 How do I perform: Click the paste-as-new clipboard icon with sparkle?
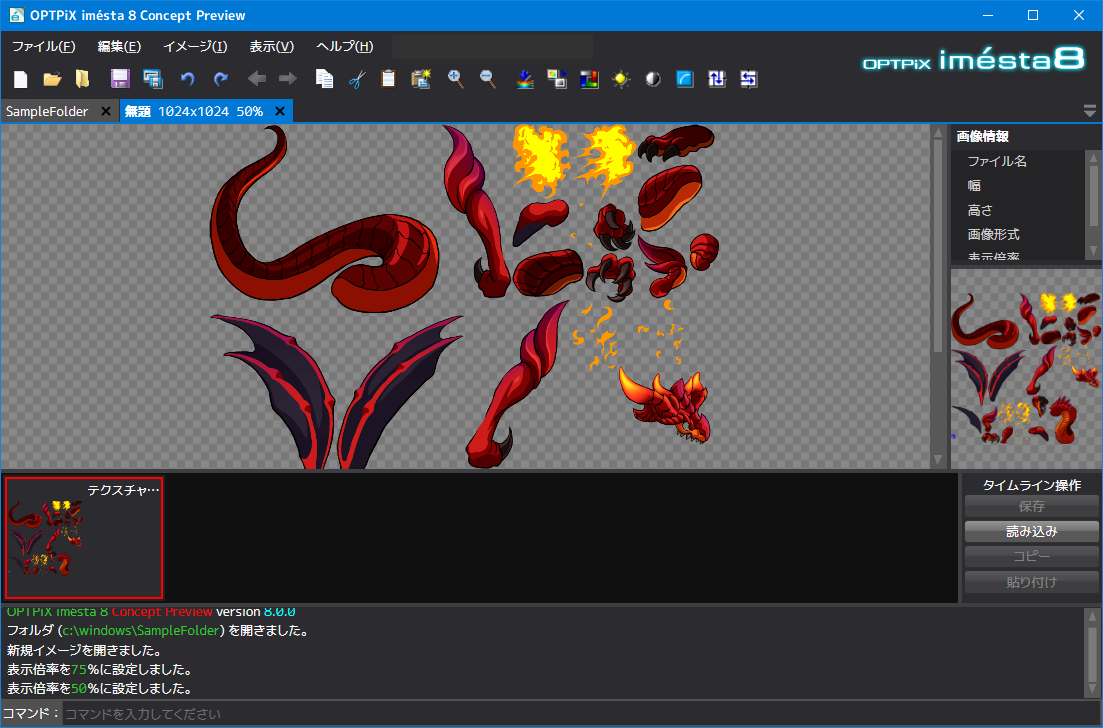pyautogui.click(x=421, y=79)
